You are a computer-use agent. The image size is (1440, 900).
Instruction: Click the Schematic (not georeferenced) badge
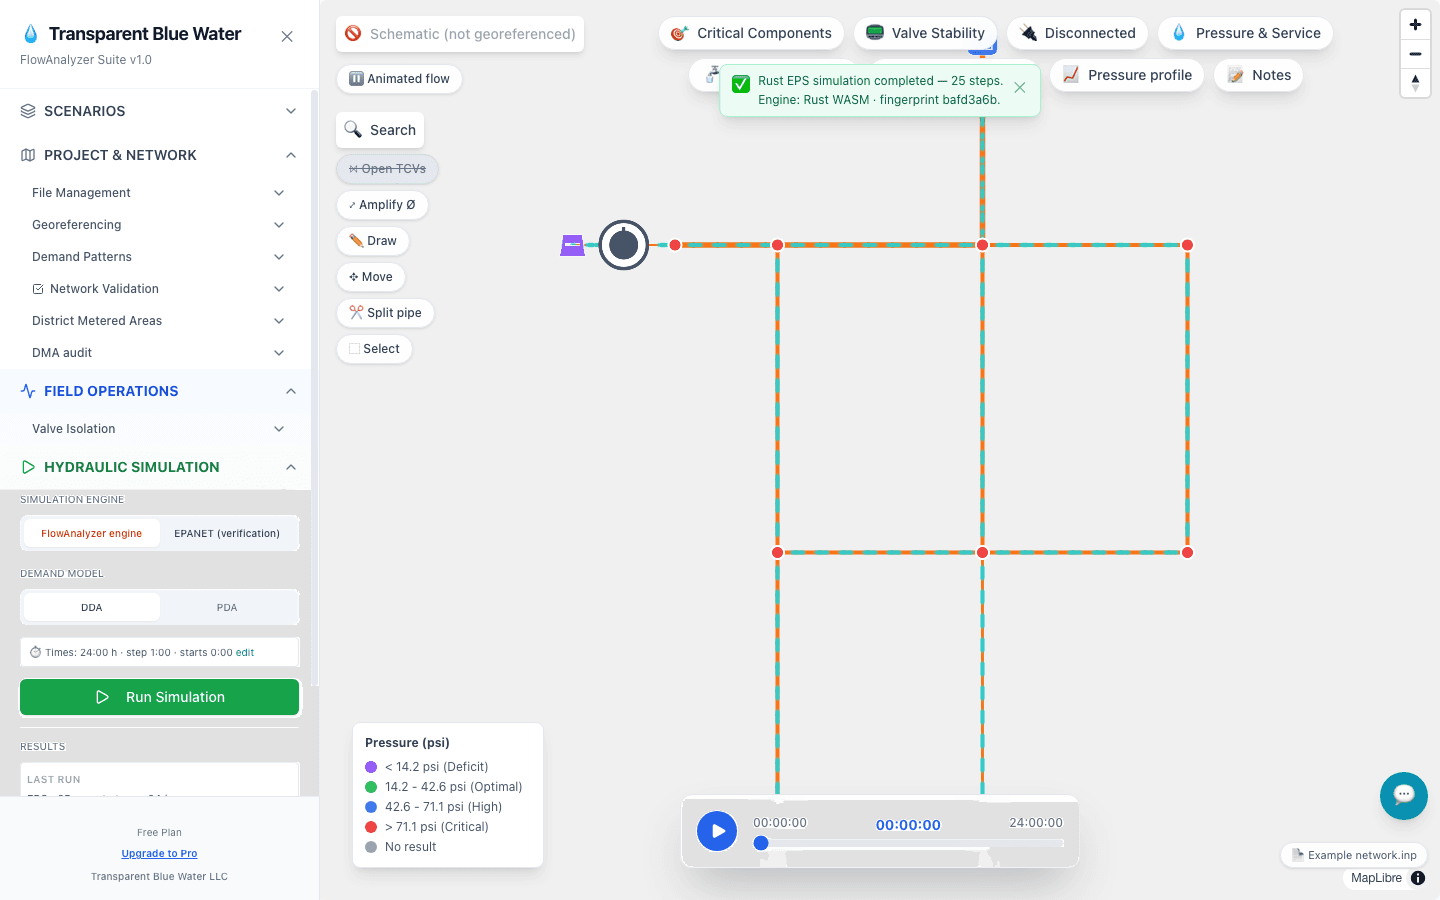[x=460, y=34]
